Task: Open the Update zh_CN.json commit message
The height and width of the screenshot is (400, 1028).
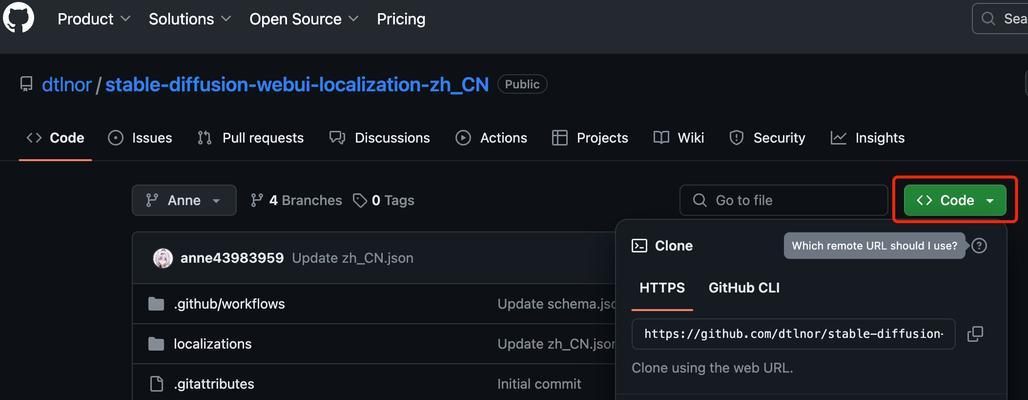Action: (x=353, y=258)
